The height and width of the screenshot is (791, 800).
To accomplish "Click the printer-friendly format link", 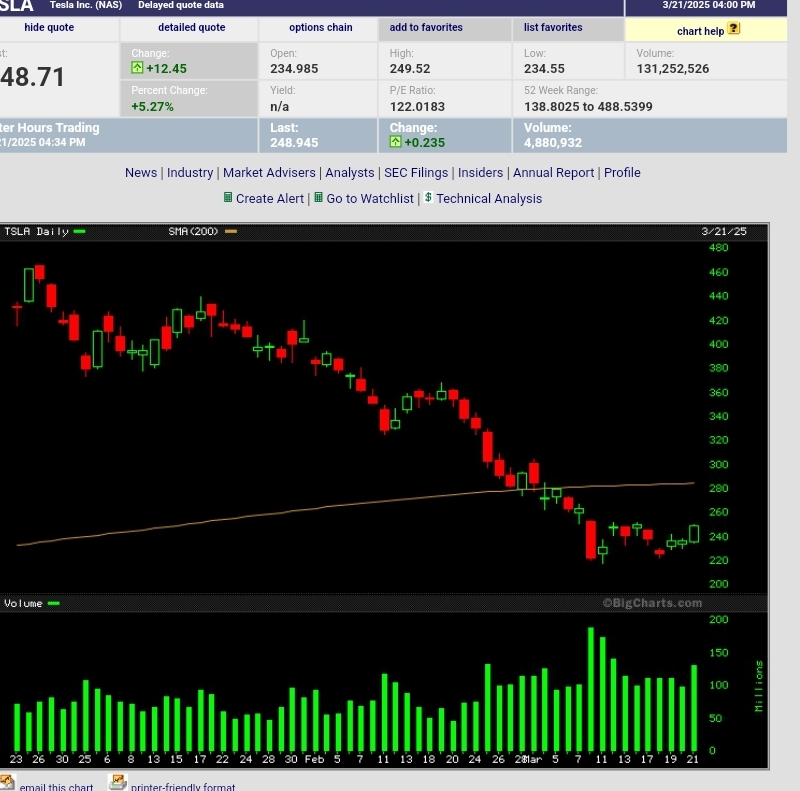I will coord(183,787).
